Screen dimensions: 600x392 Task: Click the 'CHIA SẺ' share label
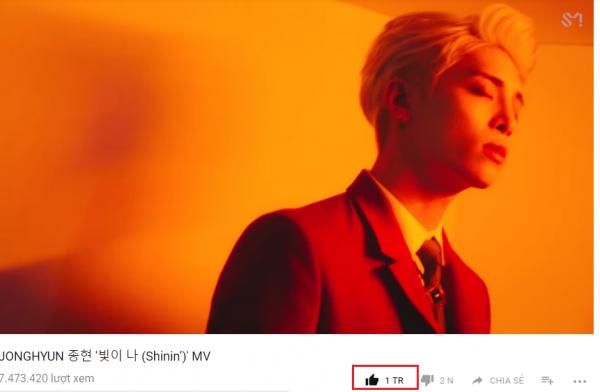pyautogui.click(x=506, y=381)
